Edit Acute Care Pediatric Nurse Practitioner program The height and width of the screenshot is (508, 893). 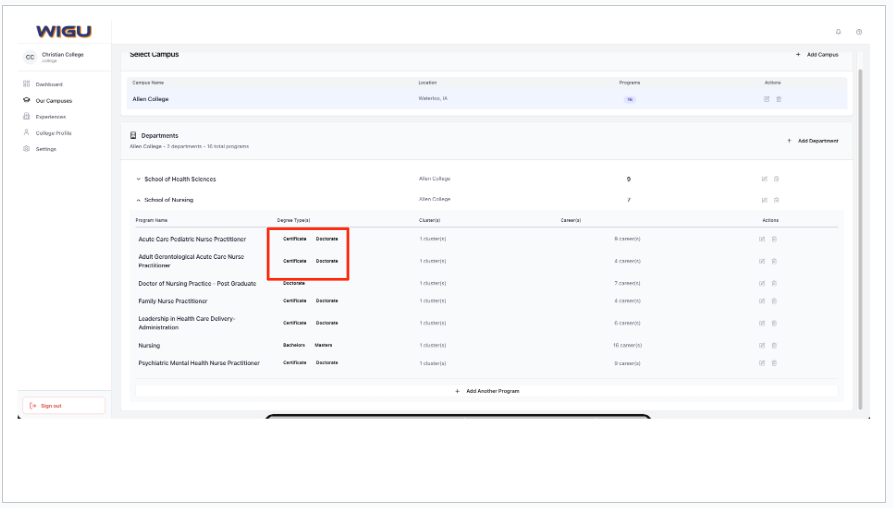[x=762, y=239]
